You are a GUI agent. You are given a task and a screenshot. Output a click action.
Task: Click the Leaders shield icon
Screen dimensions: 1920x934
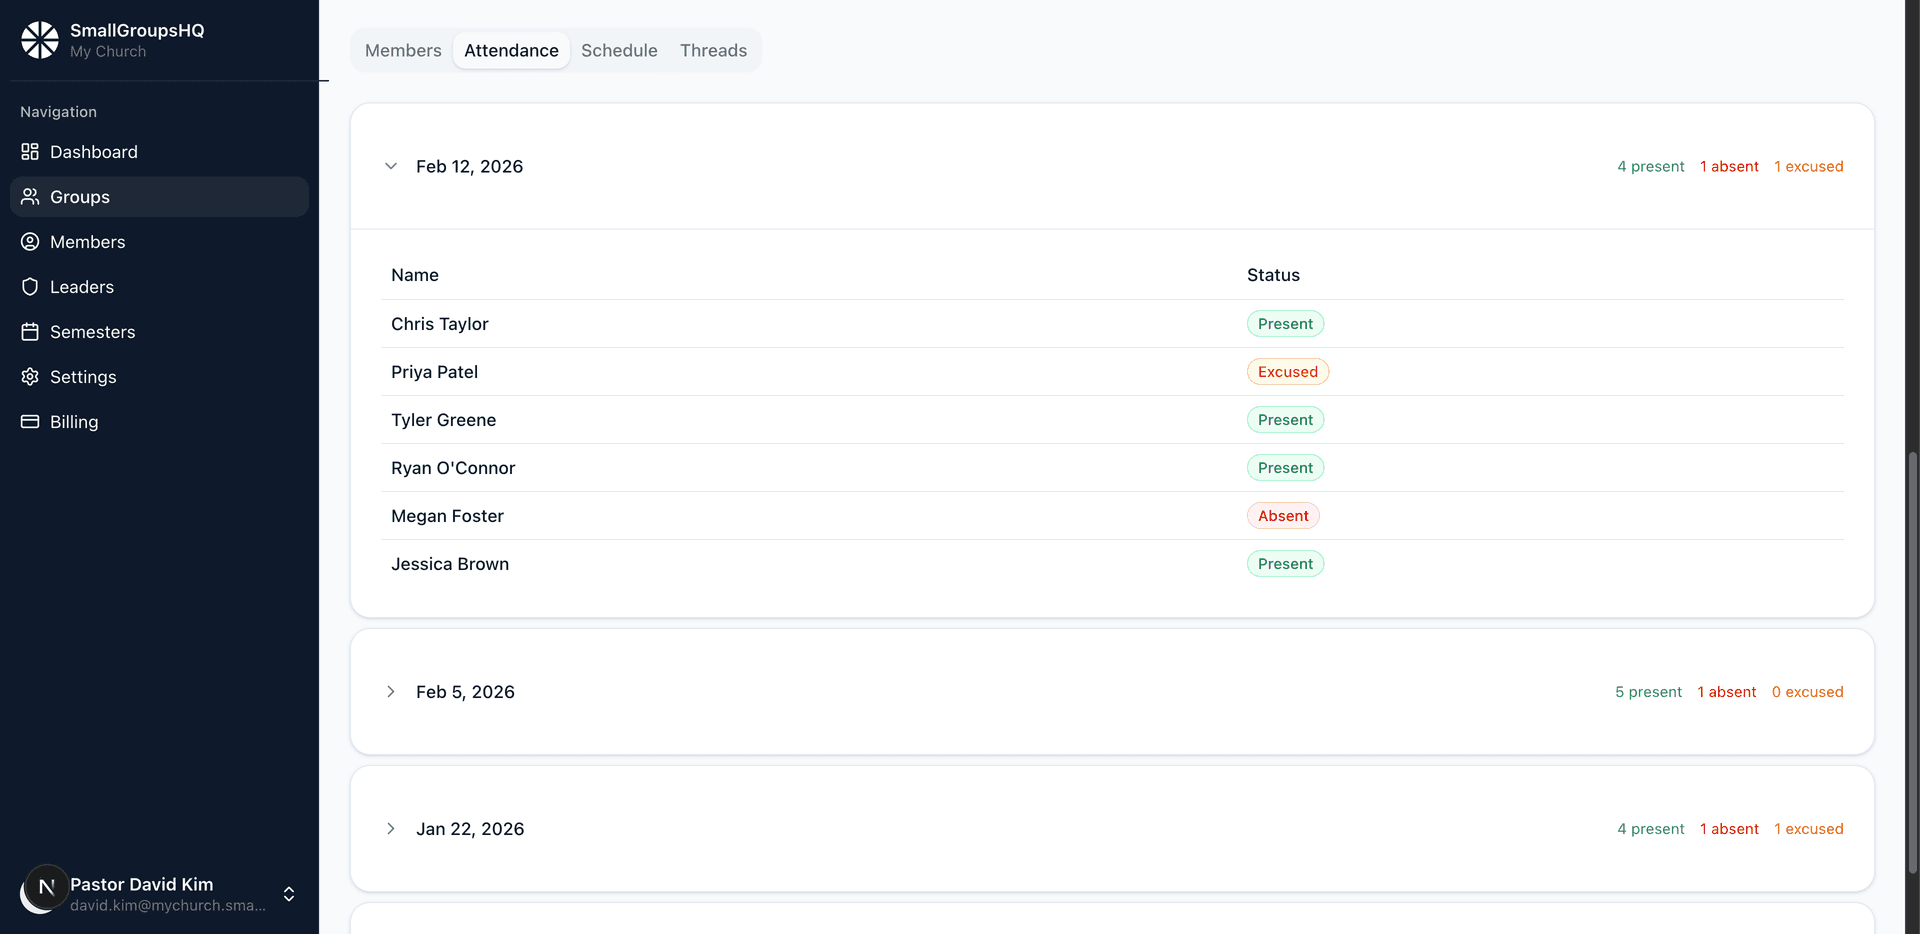29,286
